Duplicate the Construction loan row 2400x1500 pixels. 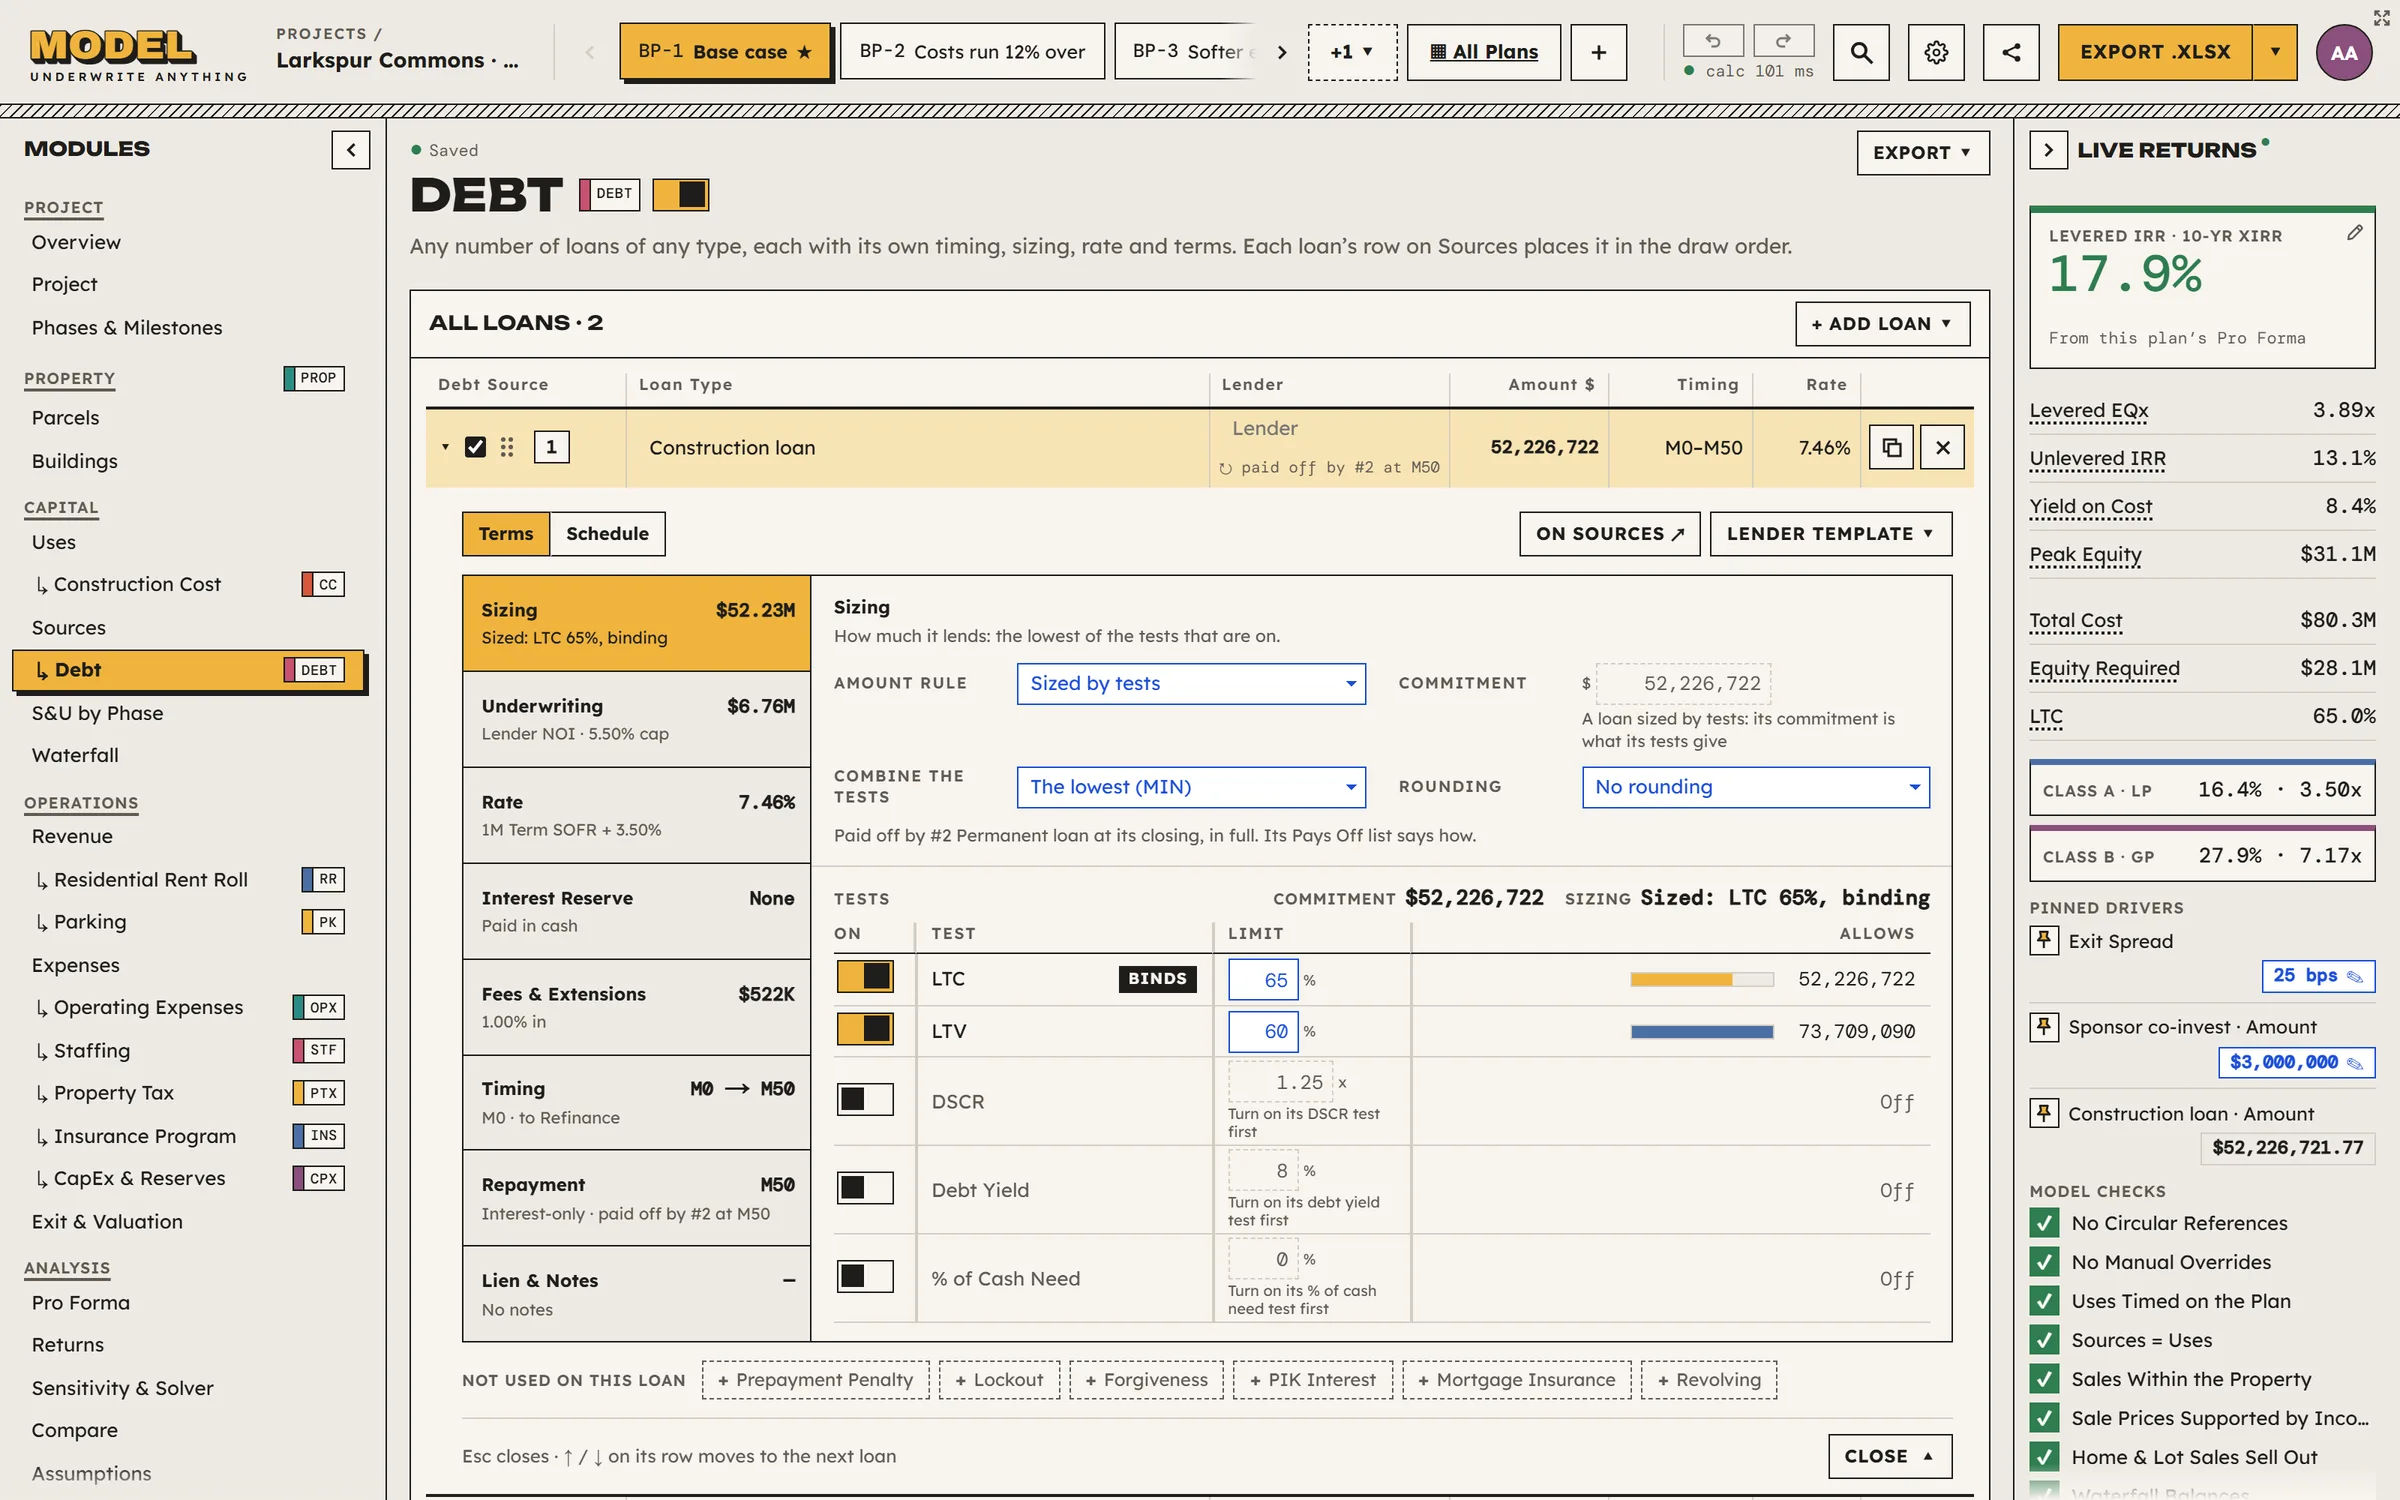[x=1891, y=447]
